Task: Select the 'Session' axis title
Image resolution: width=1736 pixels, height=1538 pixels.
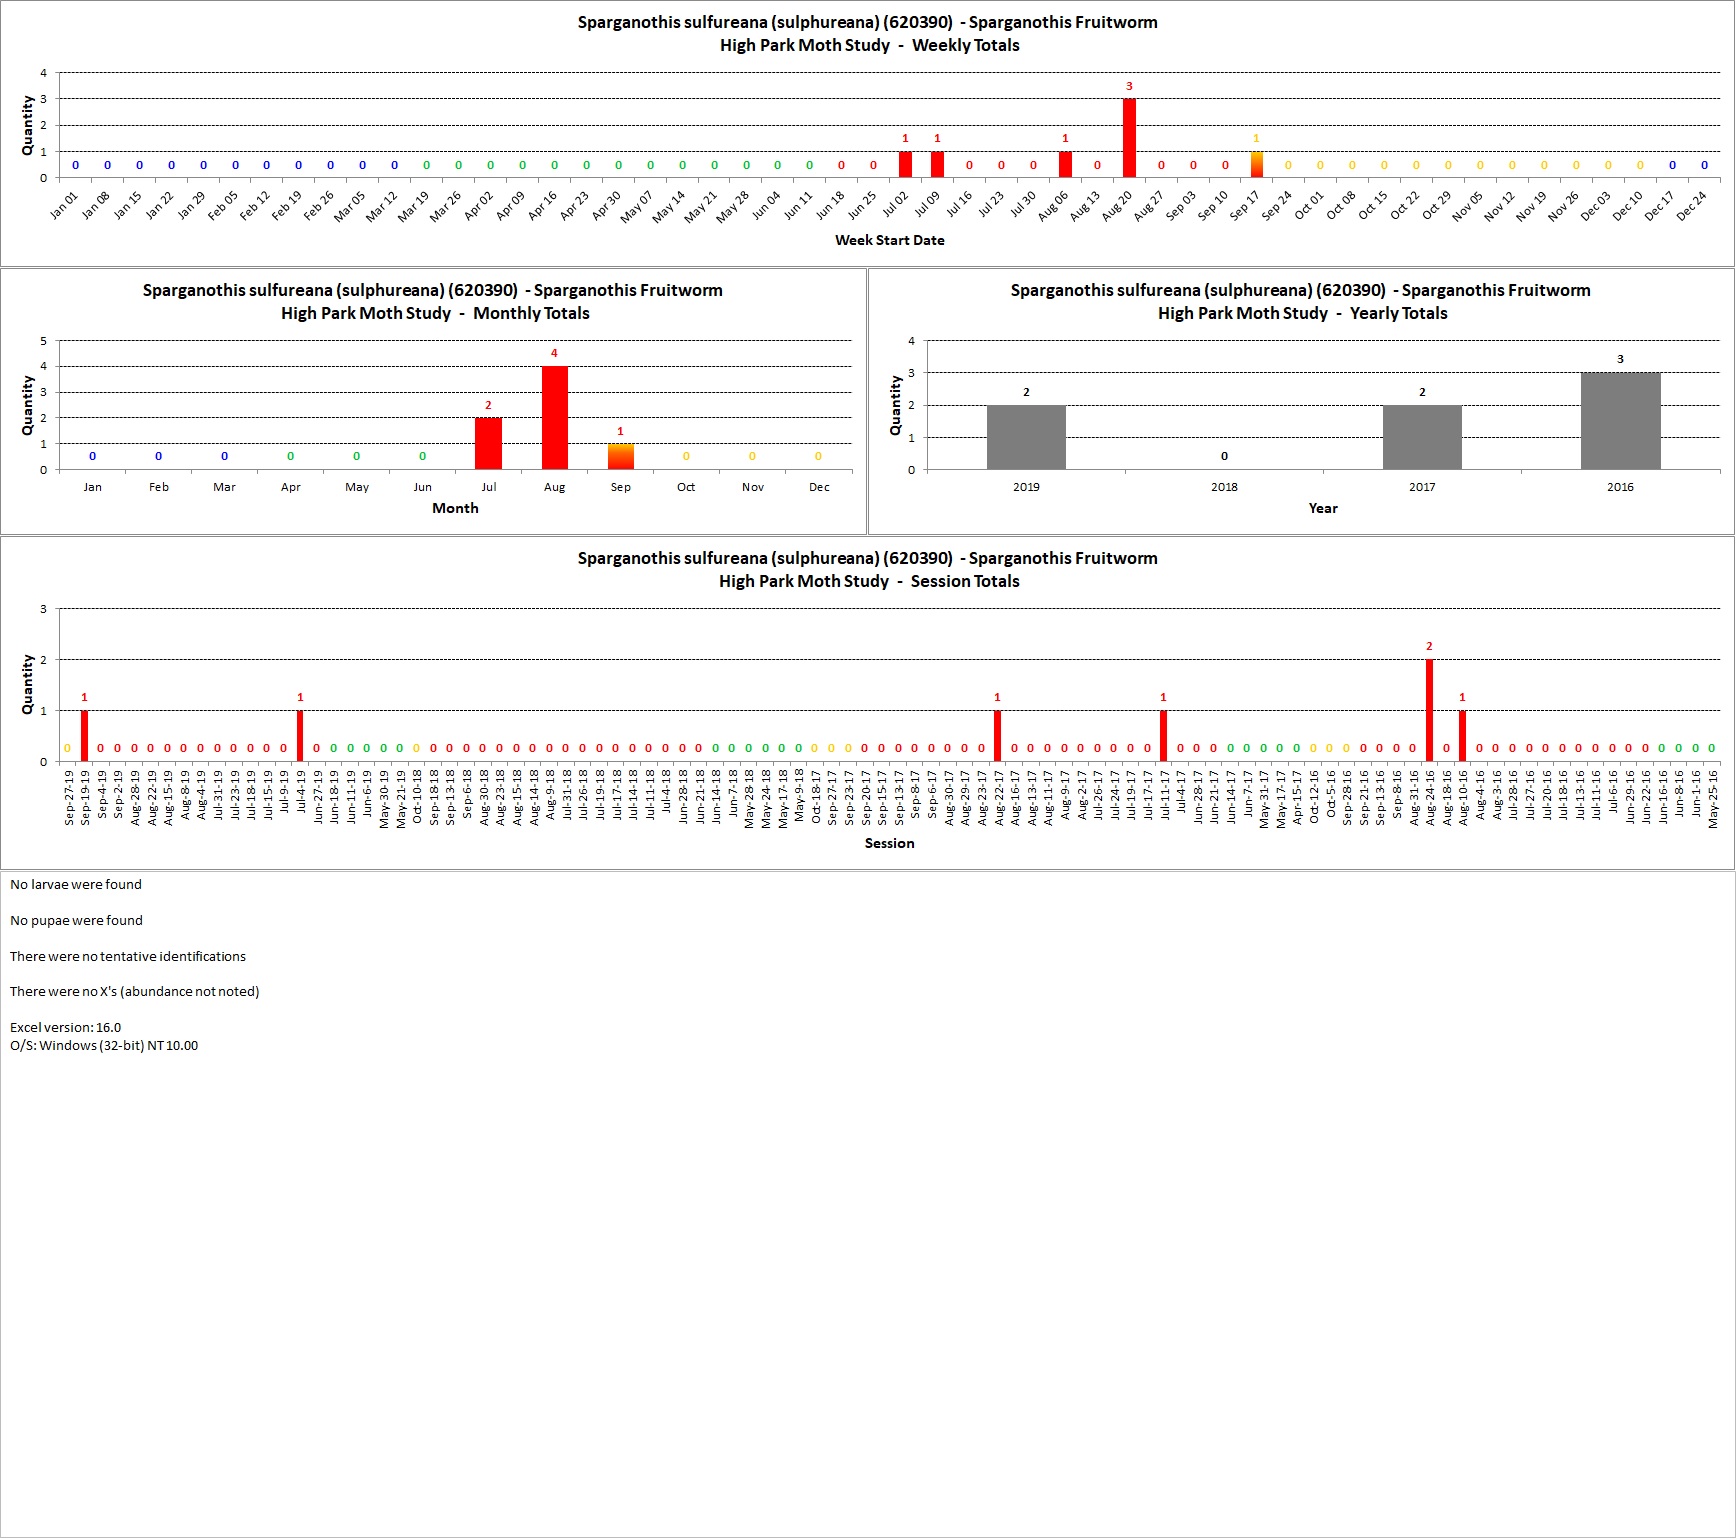Action: 890,843
